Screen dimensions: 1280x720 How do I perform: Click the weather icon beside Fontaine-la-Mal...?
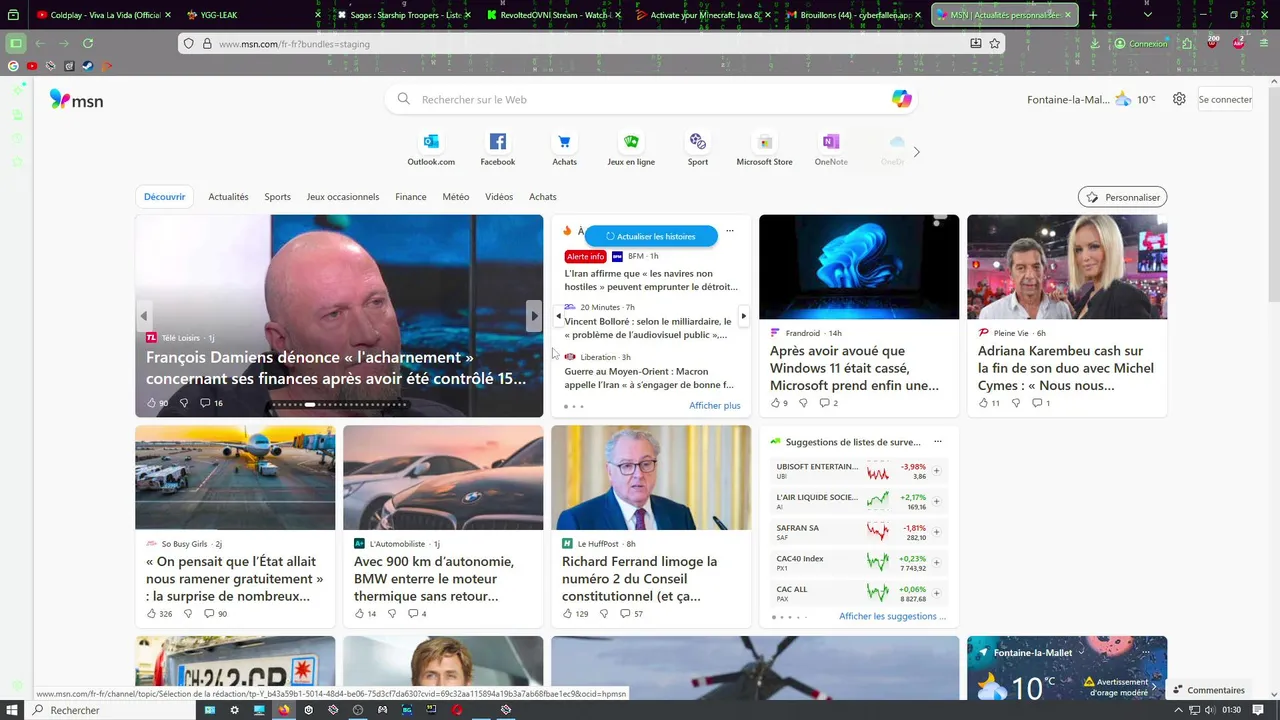(1123, 99)
